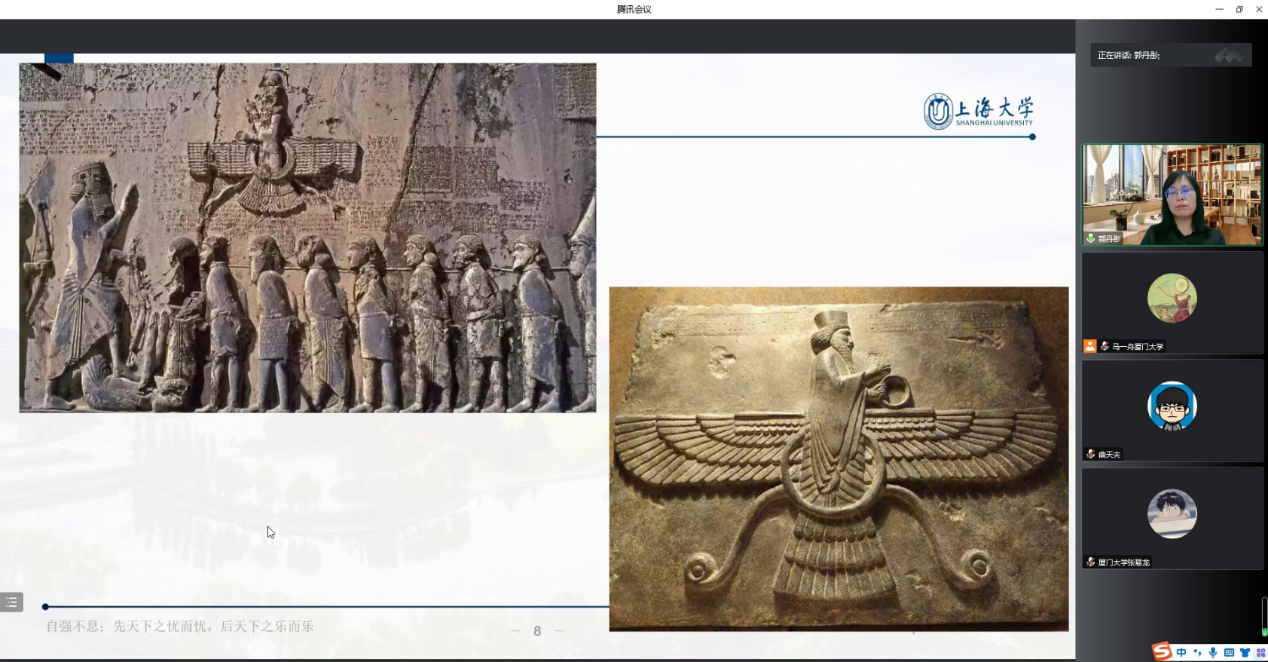The image size is (1268, 662).
Task: Click the 正在讲话 speaker status bar
Action: point(1170,55)
